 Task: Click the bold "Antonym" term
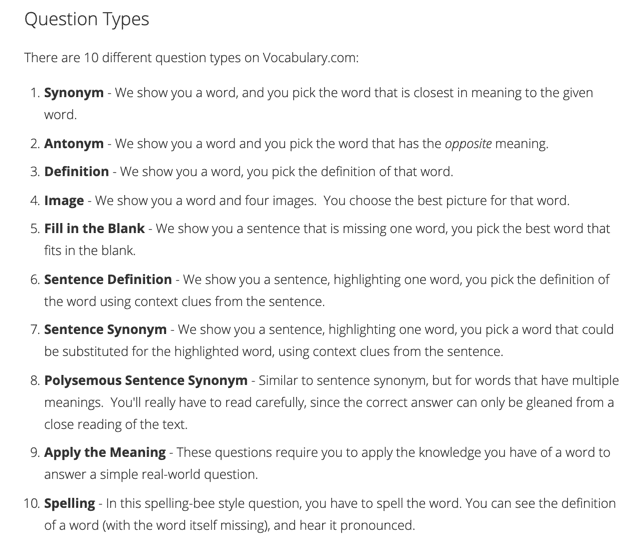point(73,144)
